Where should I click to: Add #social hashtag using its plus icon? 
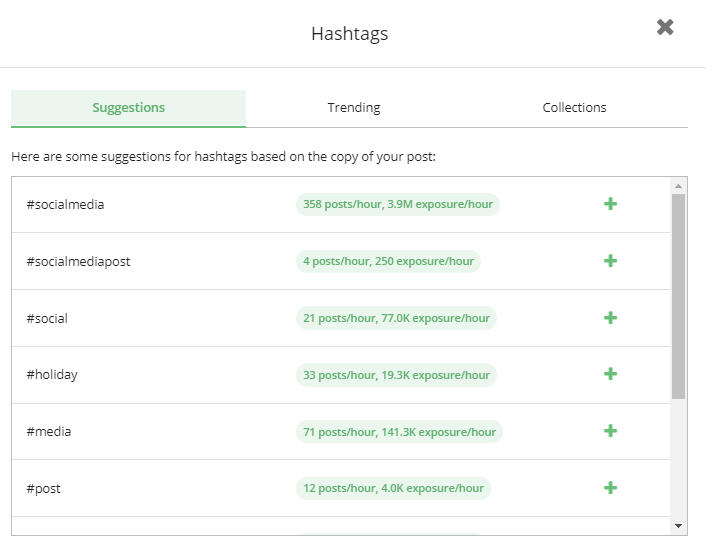click(x=610, y=318)
